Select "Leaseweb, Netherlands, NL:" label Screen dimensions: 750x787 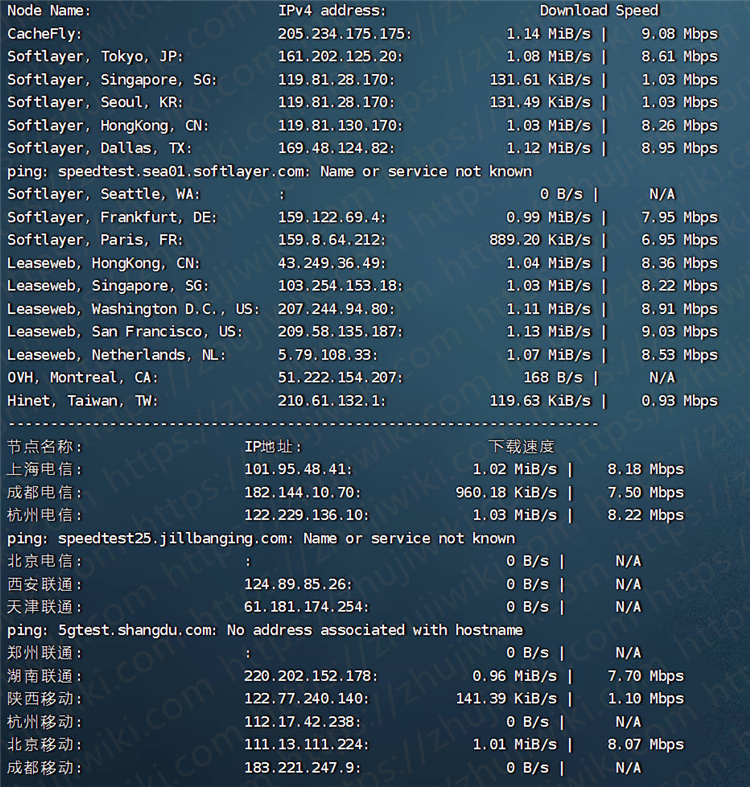tap(116, 355)
